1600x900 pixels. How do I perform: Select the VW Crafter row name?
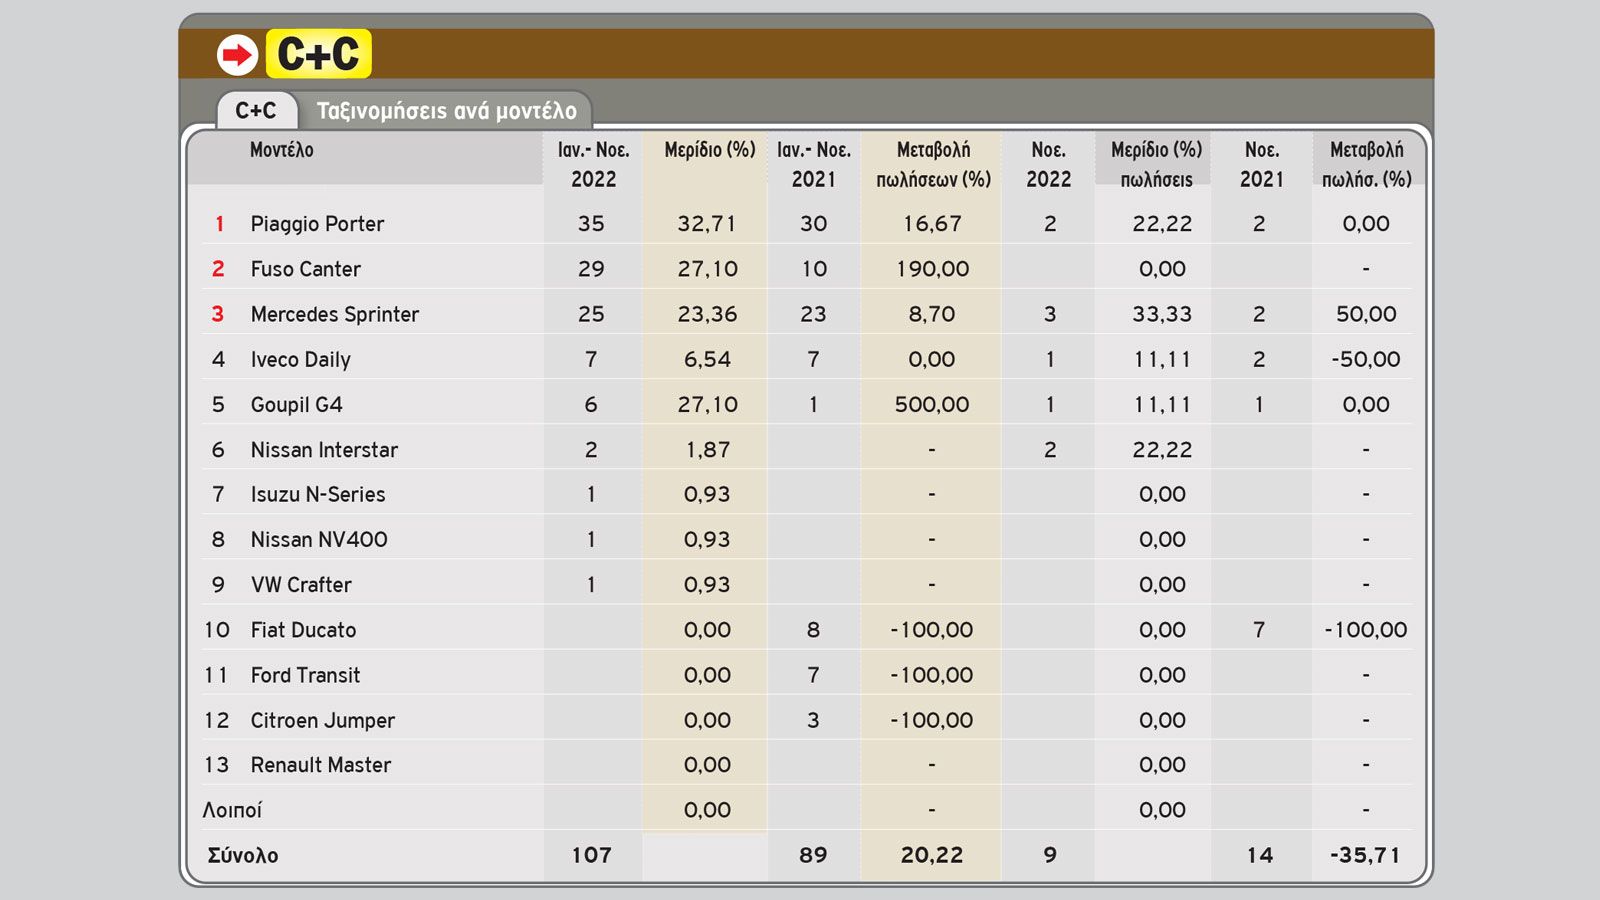[x=301, y=585]
